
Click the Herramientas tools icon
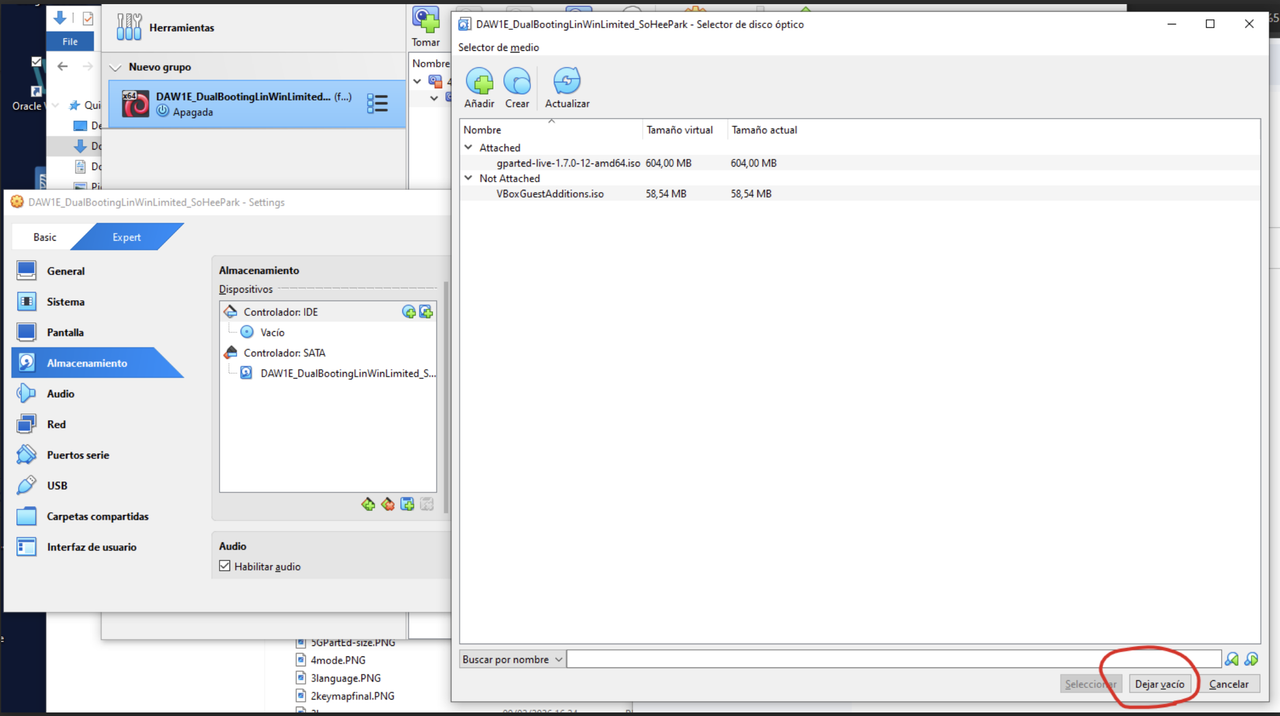point(129,27)
